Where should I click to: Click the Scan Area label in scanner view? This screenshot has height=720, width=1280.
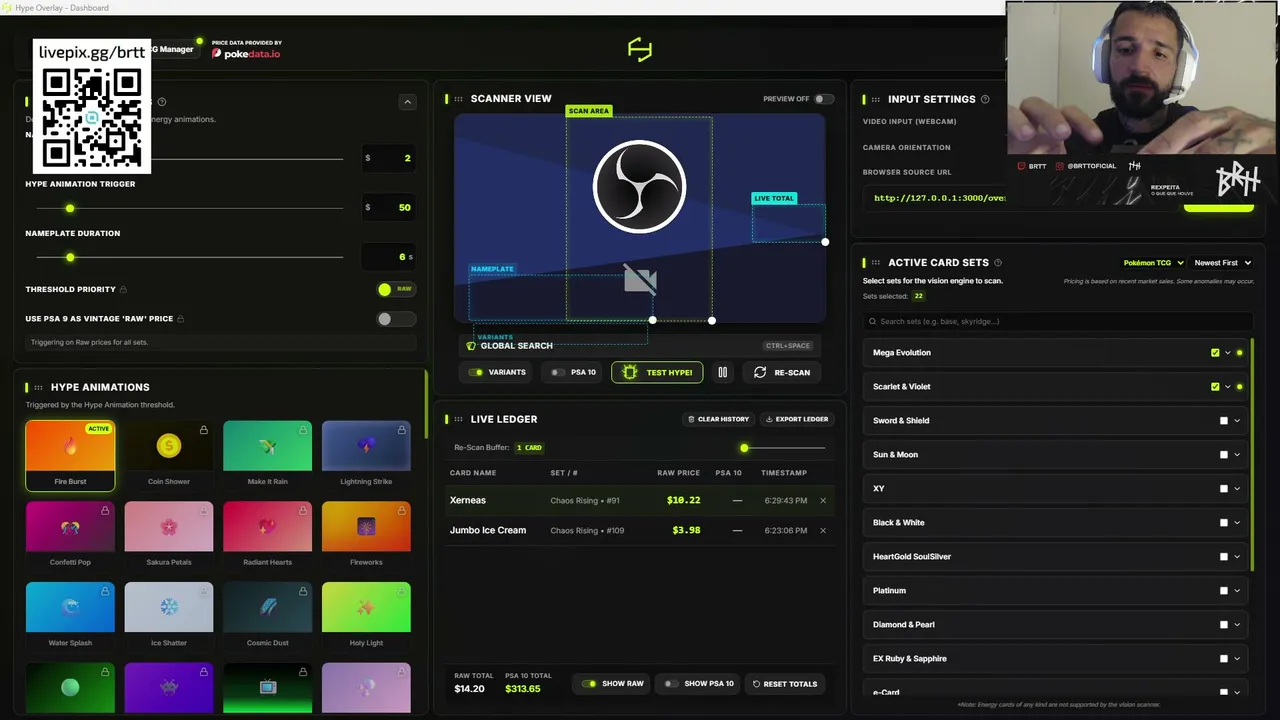588,111
